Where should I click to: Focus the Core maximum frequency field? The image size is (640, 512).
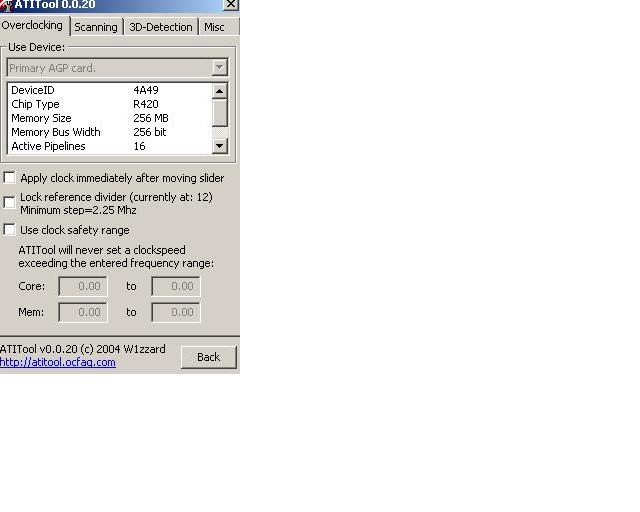[x=176, y=286]
